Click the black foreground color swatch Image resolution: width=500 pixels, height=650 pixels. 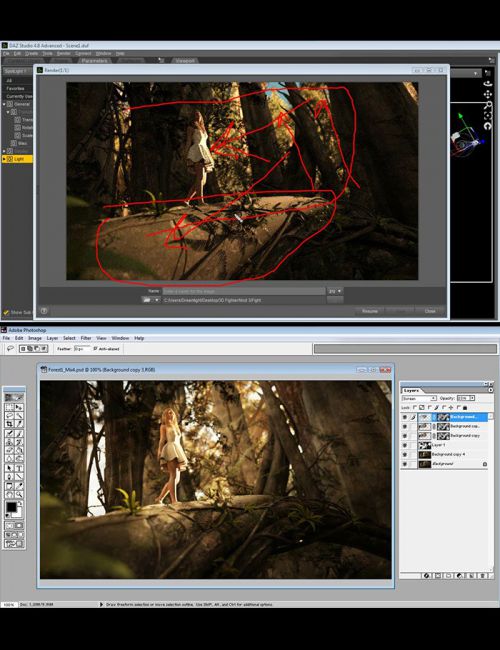coord(11,507)
